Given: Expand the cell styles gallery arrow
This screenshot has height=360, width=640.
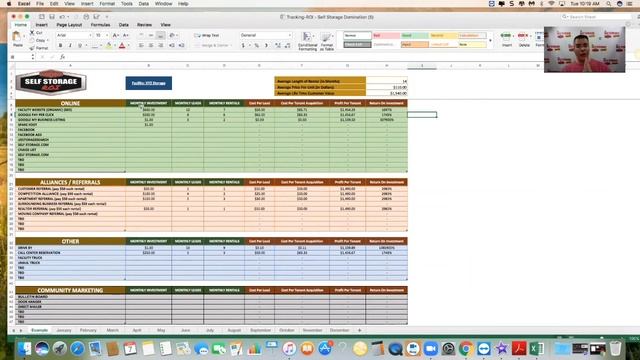Looking at the screenshot, I should point(490,40).
